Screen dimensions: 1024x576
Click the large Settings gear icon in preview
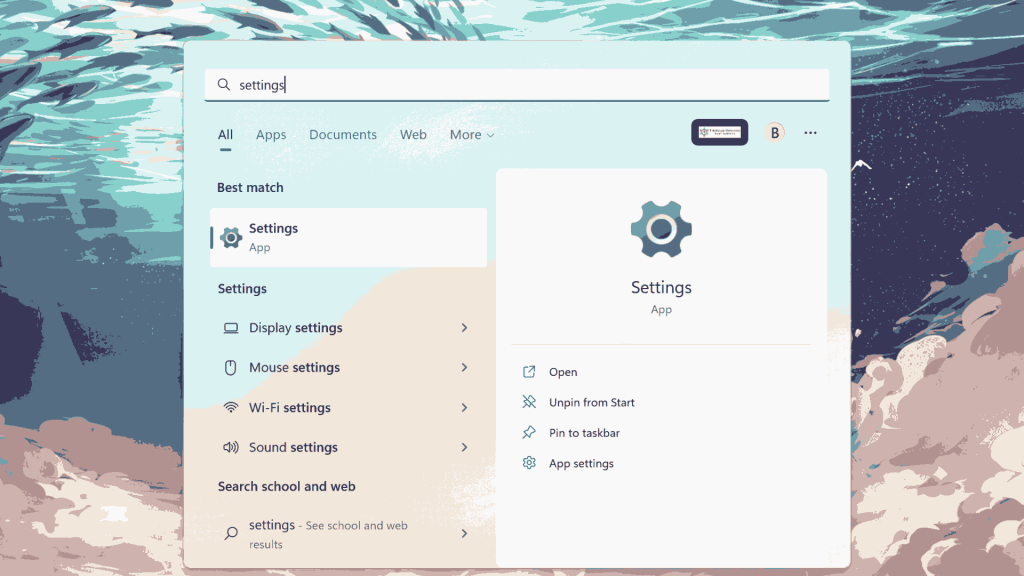[662, 229]
